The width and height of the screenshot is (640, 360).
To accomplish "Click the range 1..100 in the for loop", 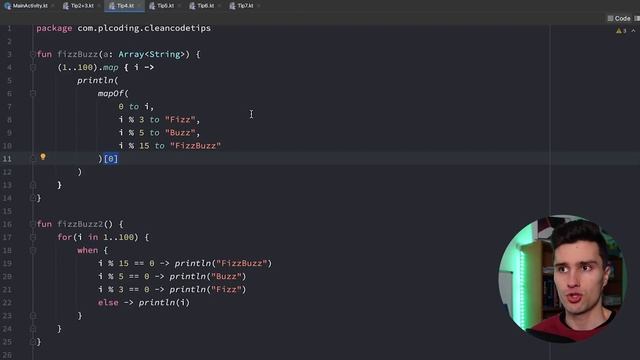I will tap(118, 237).
